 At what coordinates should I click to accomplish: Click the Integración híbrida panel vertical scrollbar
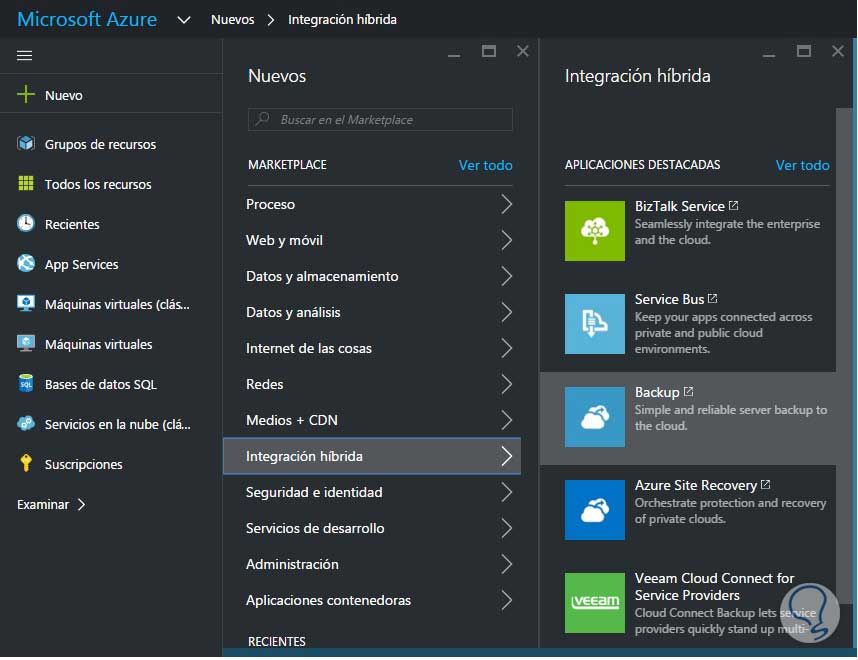pos(844,240)
